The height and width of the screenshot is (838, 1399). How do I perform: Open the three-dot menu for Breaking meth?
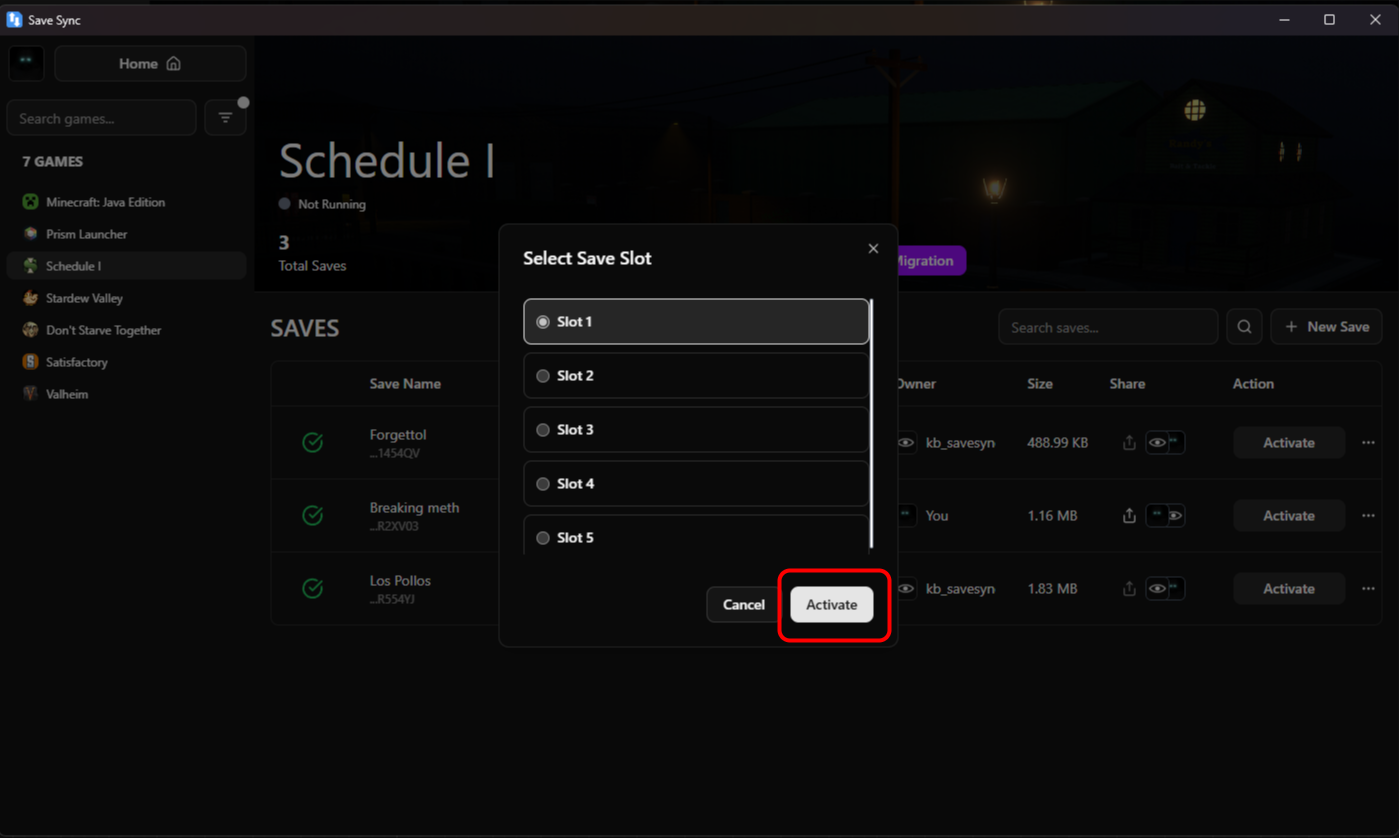1368,515
